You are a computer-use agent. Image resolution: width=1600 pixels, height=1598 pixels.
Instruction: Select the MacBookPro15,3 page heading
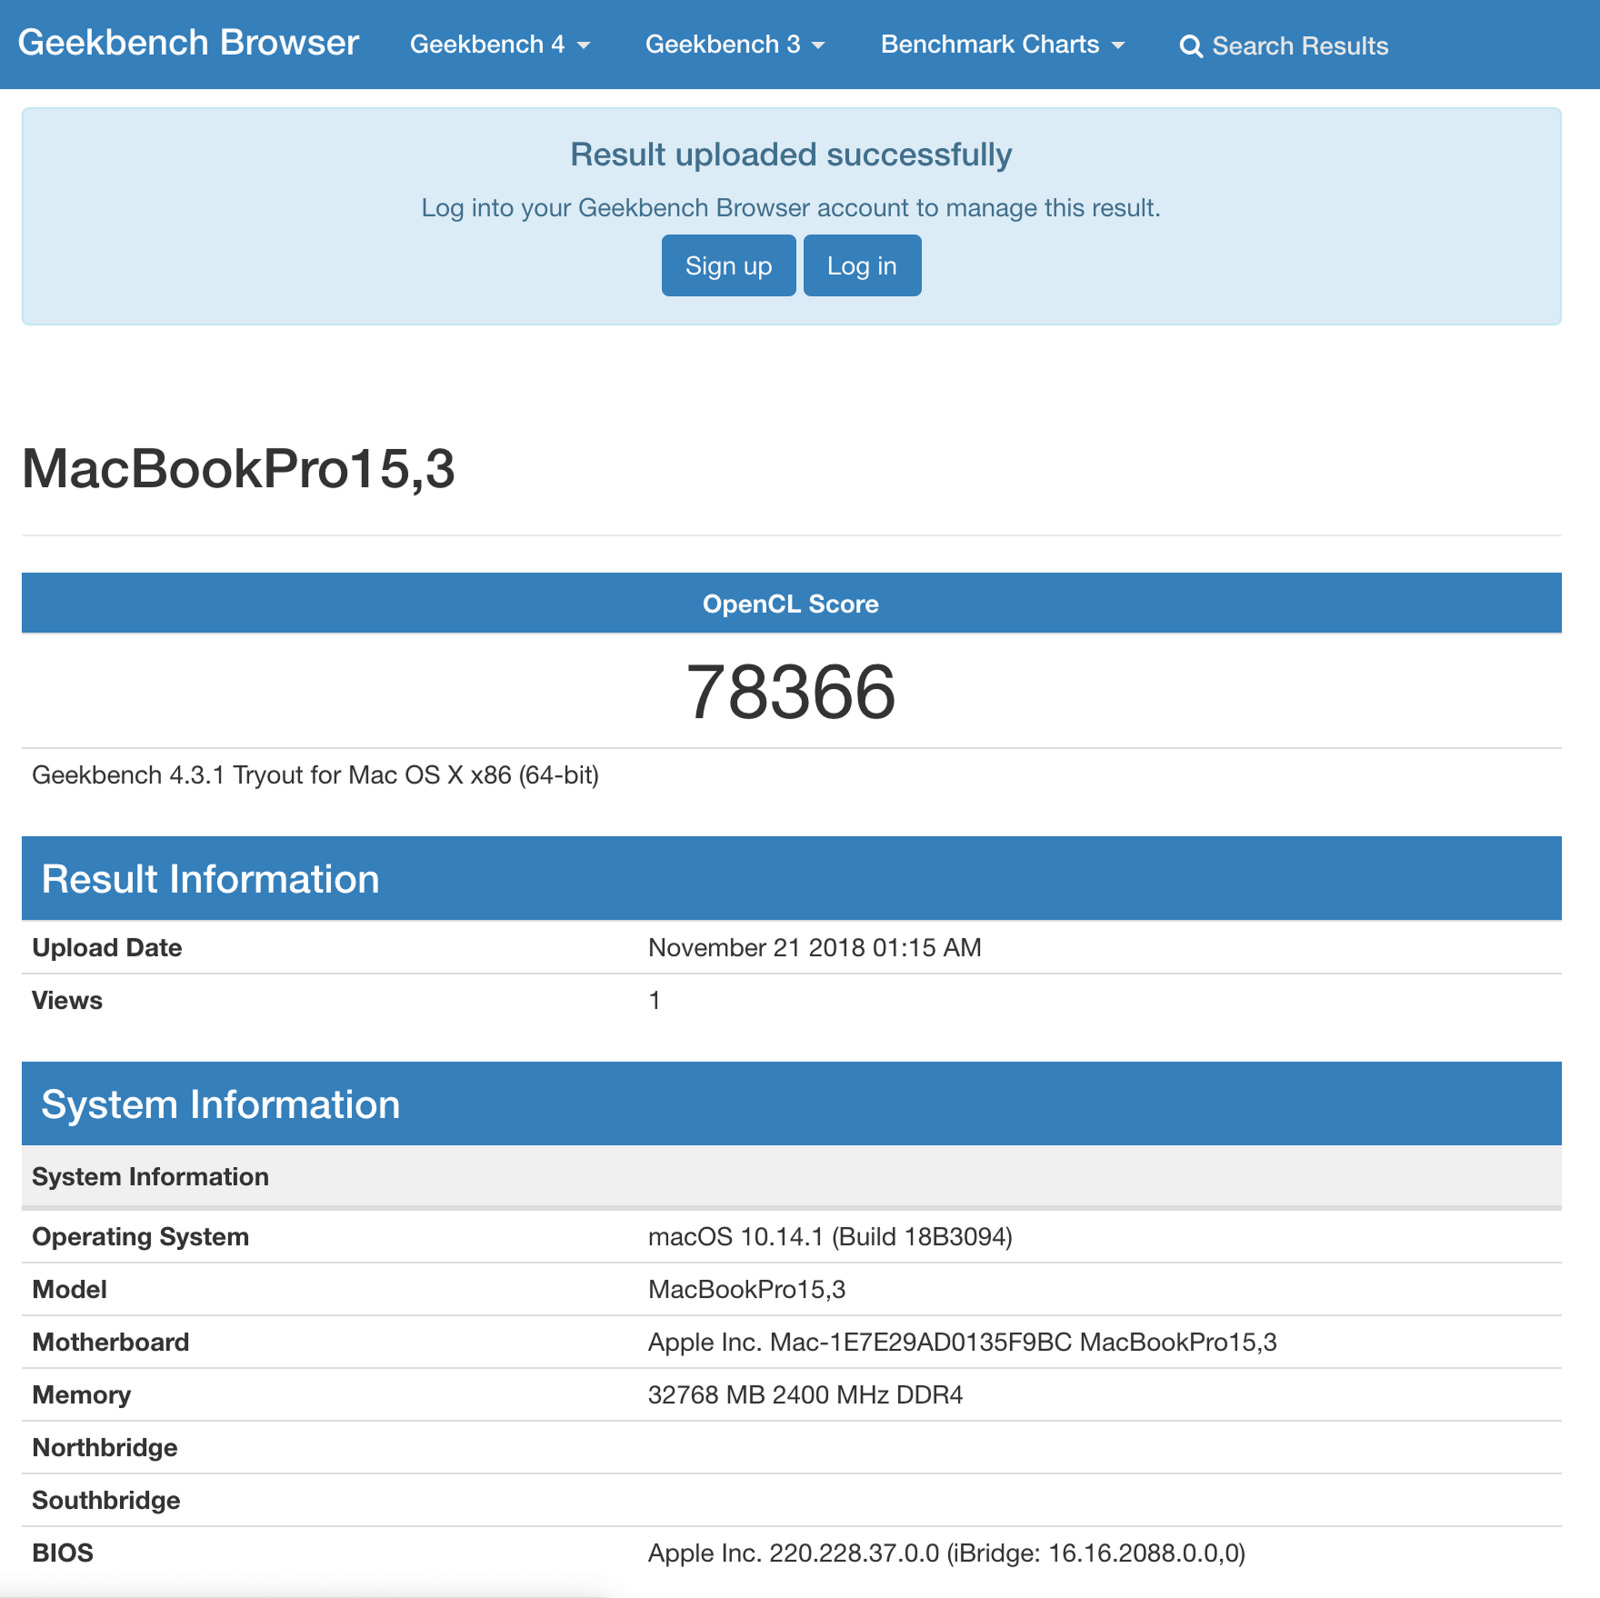[x=238, y=468]
